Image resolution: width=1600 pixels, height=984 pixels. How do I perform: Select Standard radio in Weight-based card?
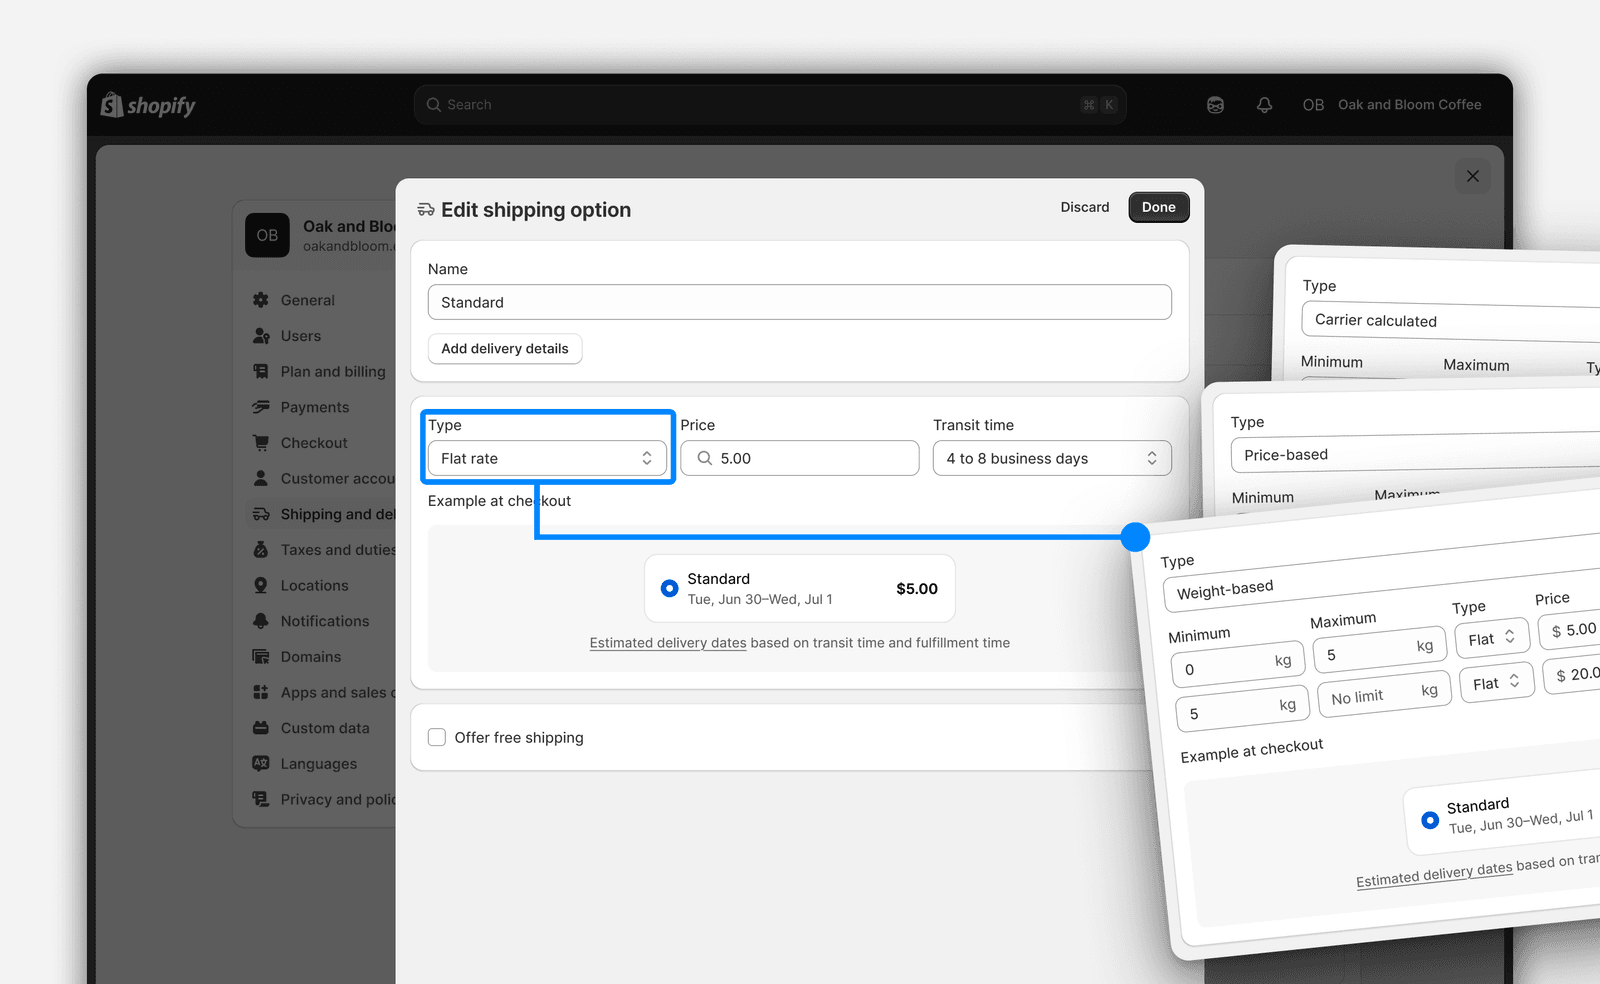point(1430,821)
